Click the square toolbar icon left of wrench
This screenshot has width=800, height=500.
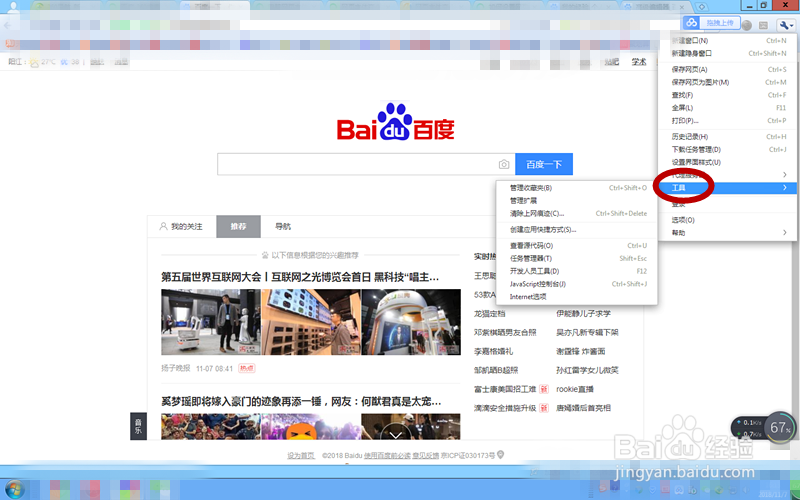point(763,25)
